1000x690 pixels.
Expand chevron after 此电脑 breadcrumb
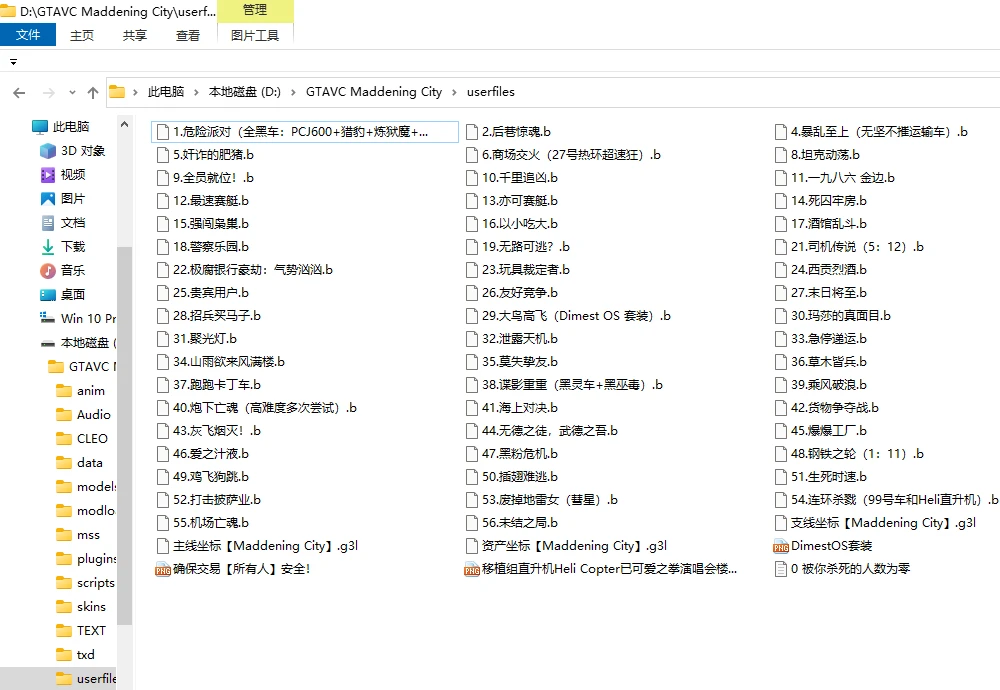[x=196, y=92]
